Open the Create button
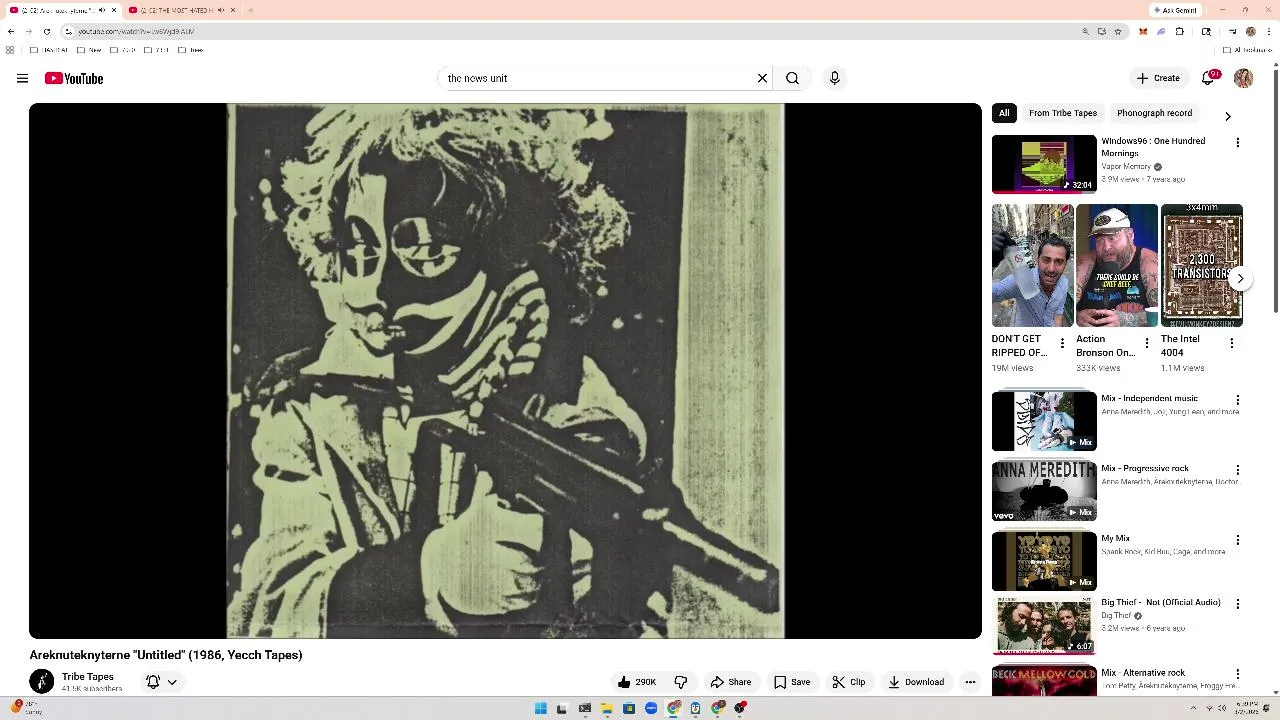1280x720 pixels. coord(1158,78)
